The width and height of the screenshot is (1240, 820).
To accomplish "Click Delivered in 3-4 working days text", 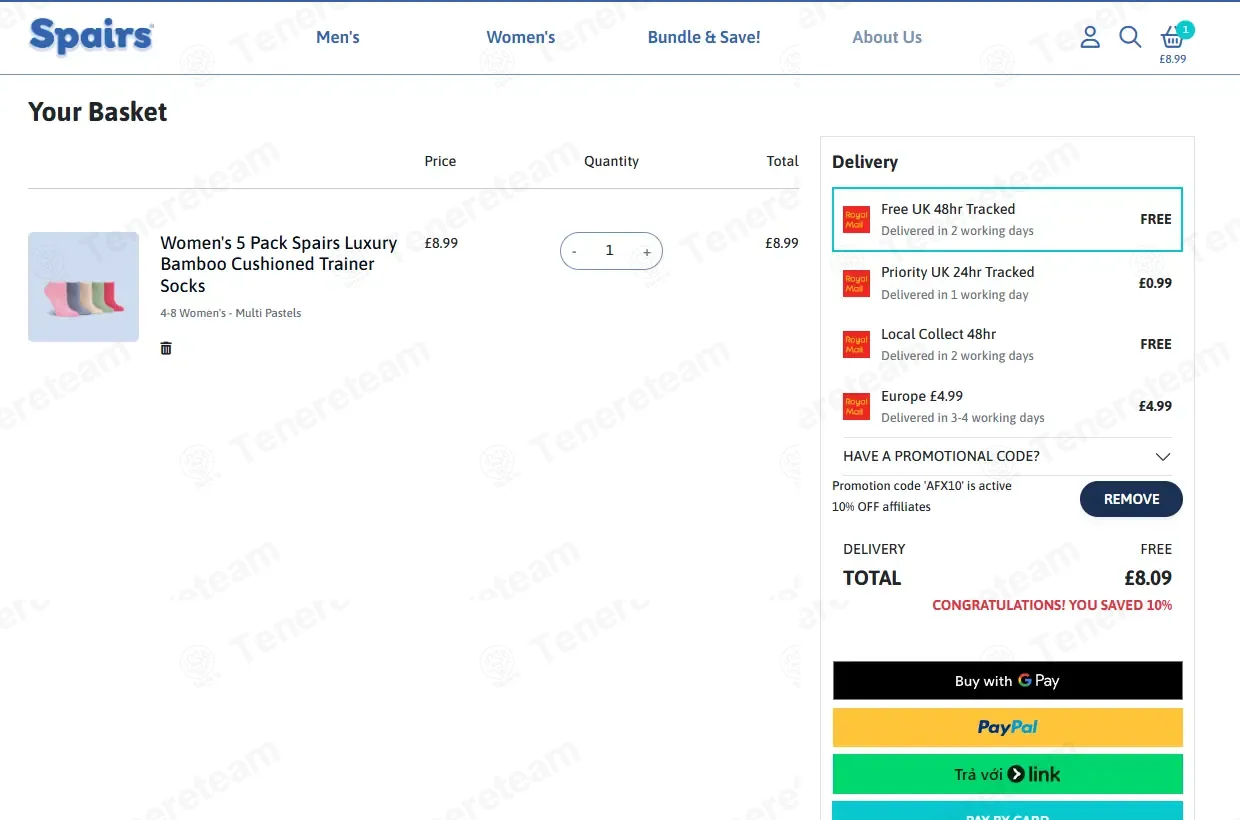I will (x=963, y=418).
